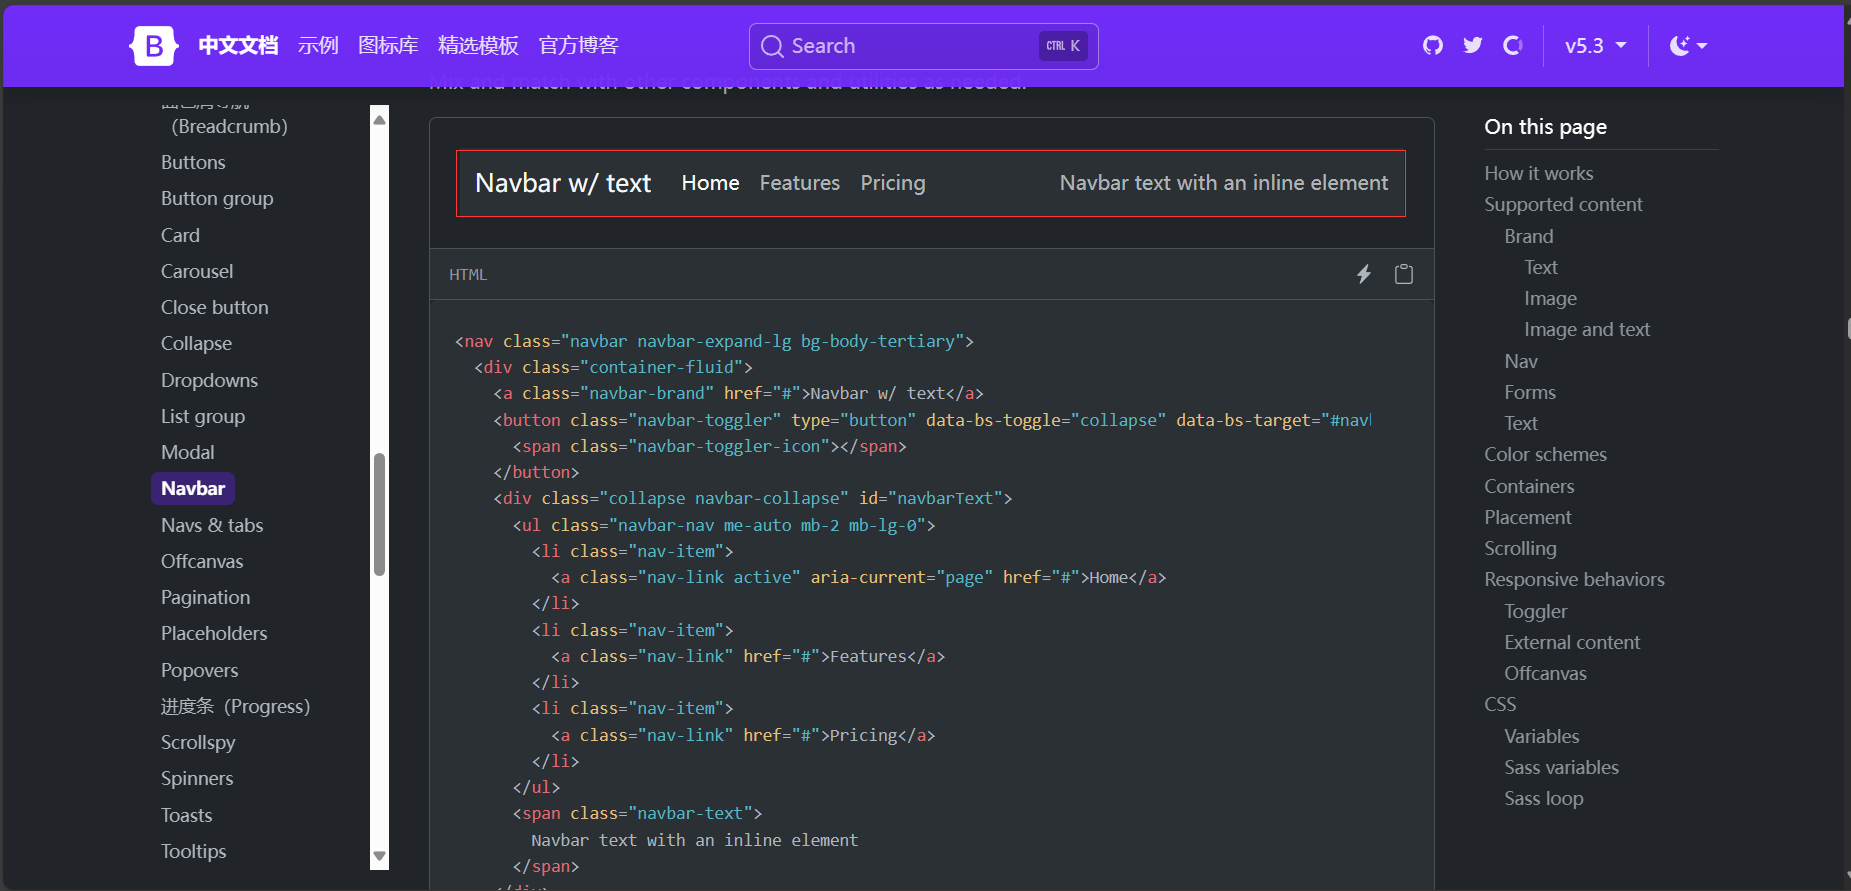The image size is (1851, 891).
Task: Open Button group in the sidebar
Action: pyautogui.click(x=217, y=198)
